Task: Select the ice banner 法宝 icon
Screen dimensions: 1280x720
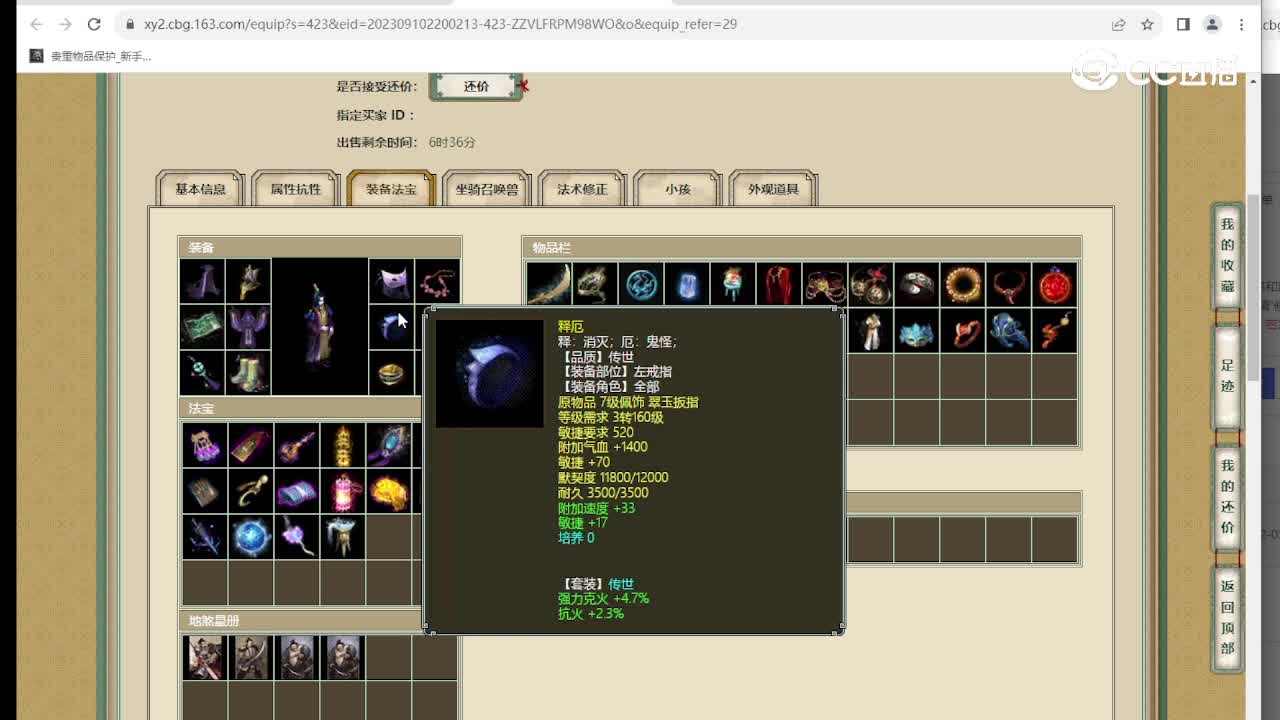Action: pos(343,537)
